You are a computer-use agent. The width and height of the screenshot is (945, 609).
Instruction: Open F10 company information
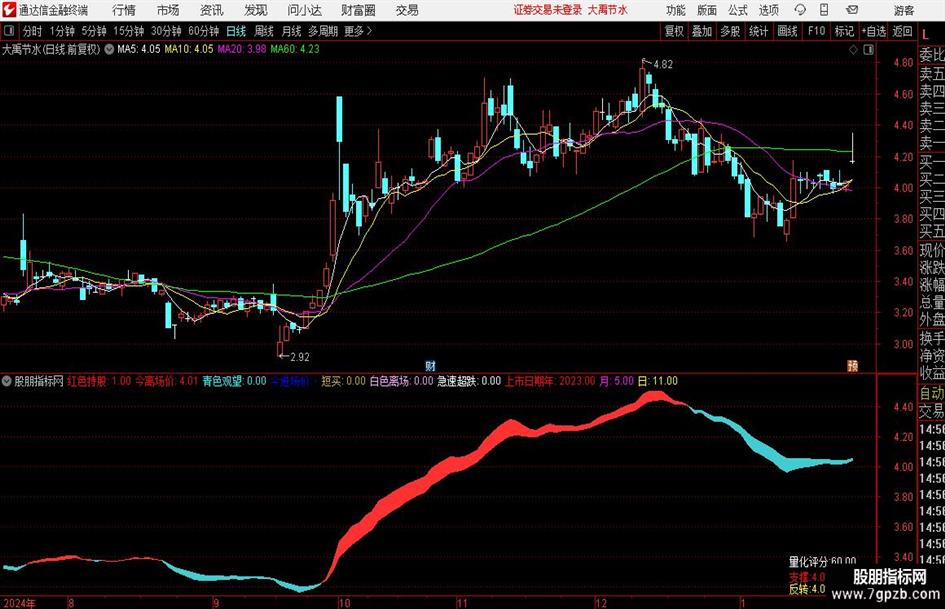(x=817, y=31)
